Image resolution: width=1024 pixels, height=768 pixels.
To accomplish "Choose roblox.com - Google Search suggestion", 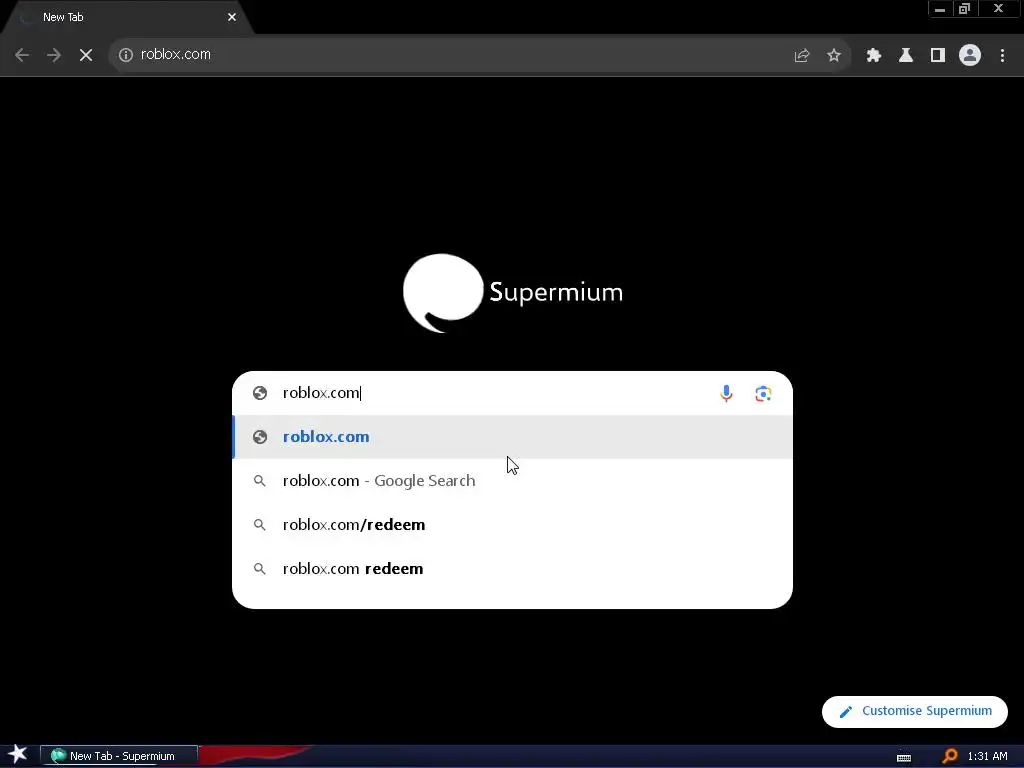I will [x=513, y=481].
